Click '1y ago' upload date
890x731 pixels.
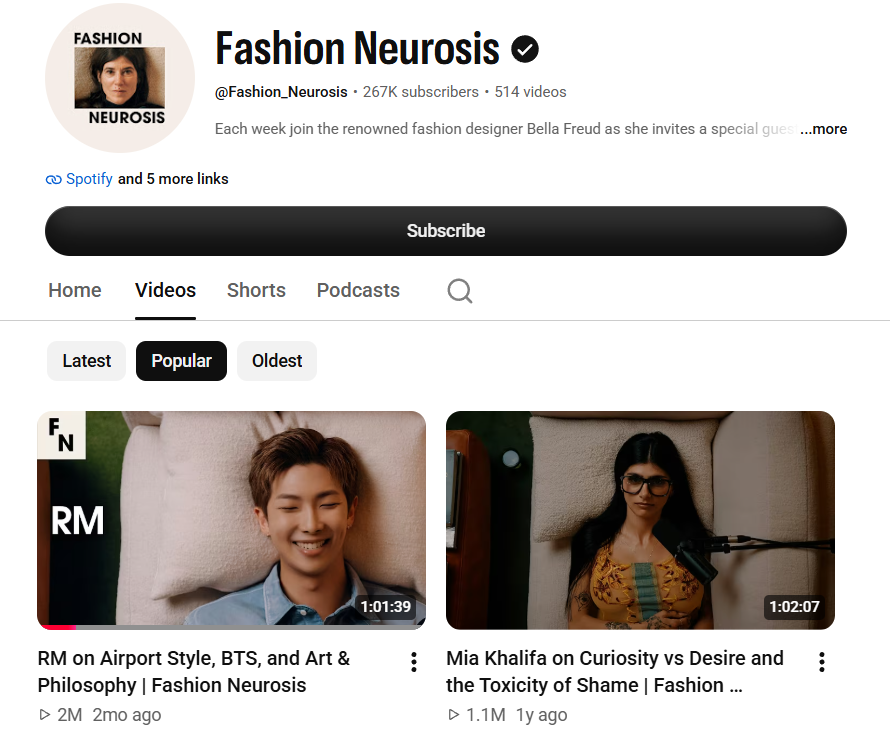click(x=541, y=715)
